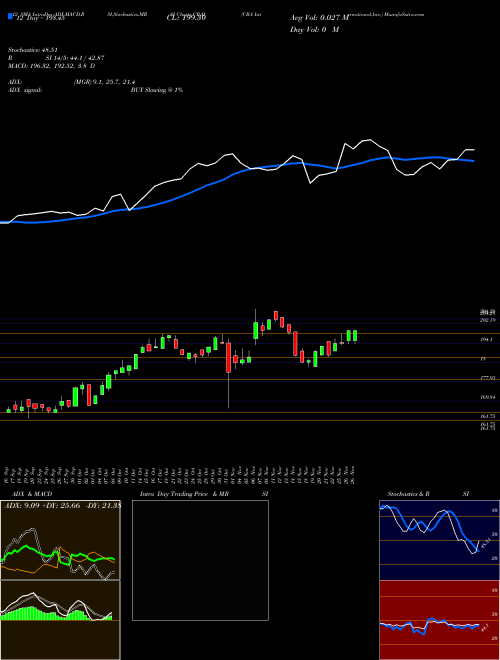Click the Day Vol: 0 M text
500x660 pixels.
pos(314,29)
